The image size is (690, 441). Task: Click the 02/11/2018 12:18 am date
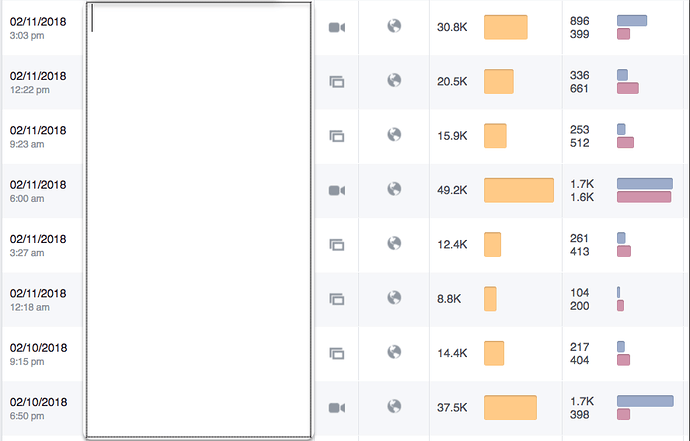[x=38, y=299]
